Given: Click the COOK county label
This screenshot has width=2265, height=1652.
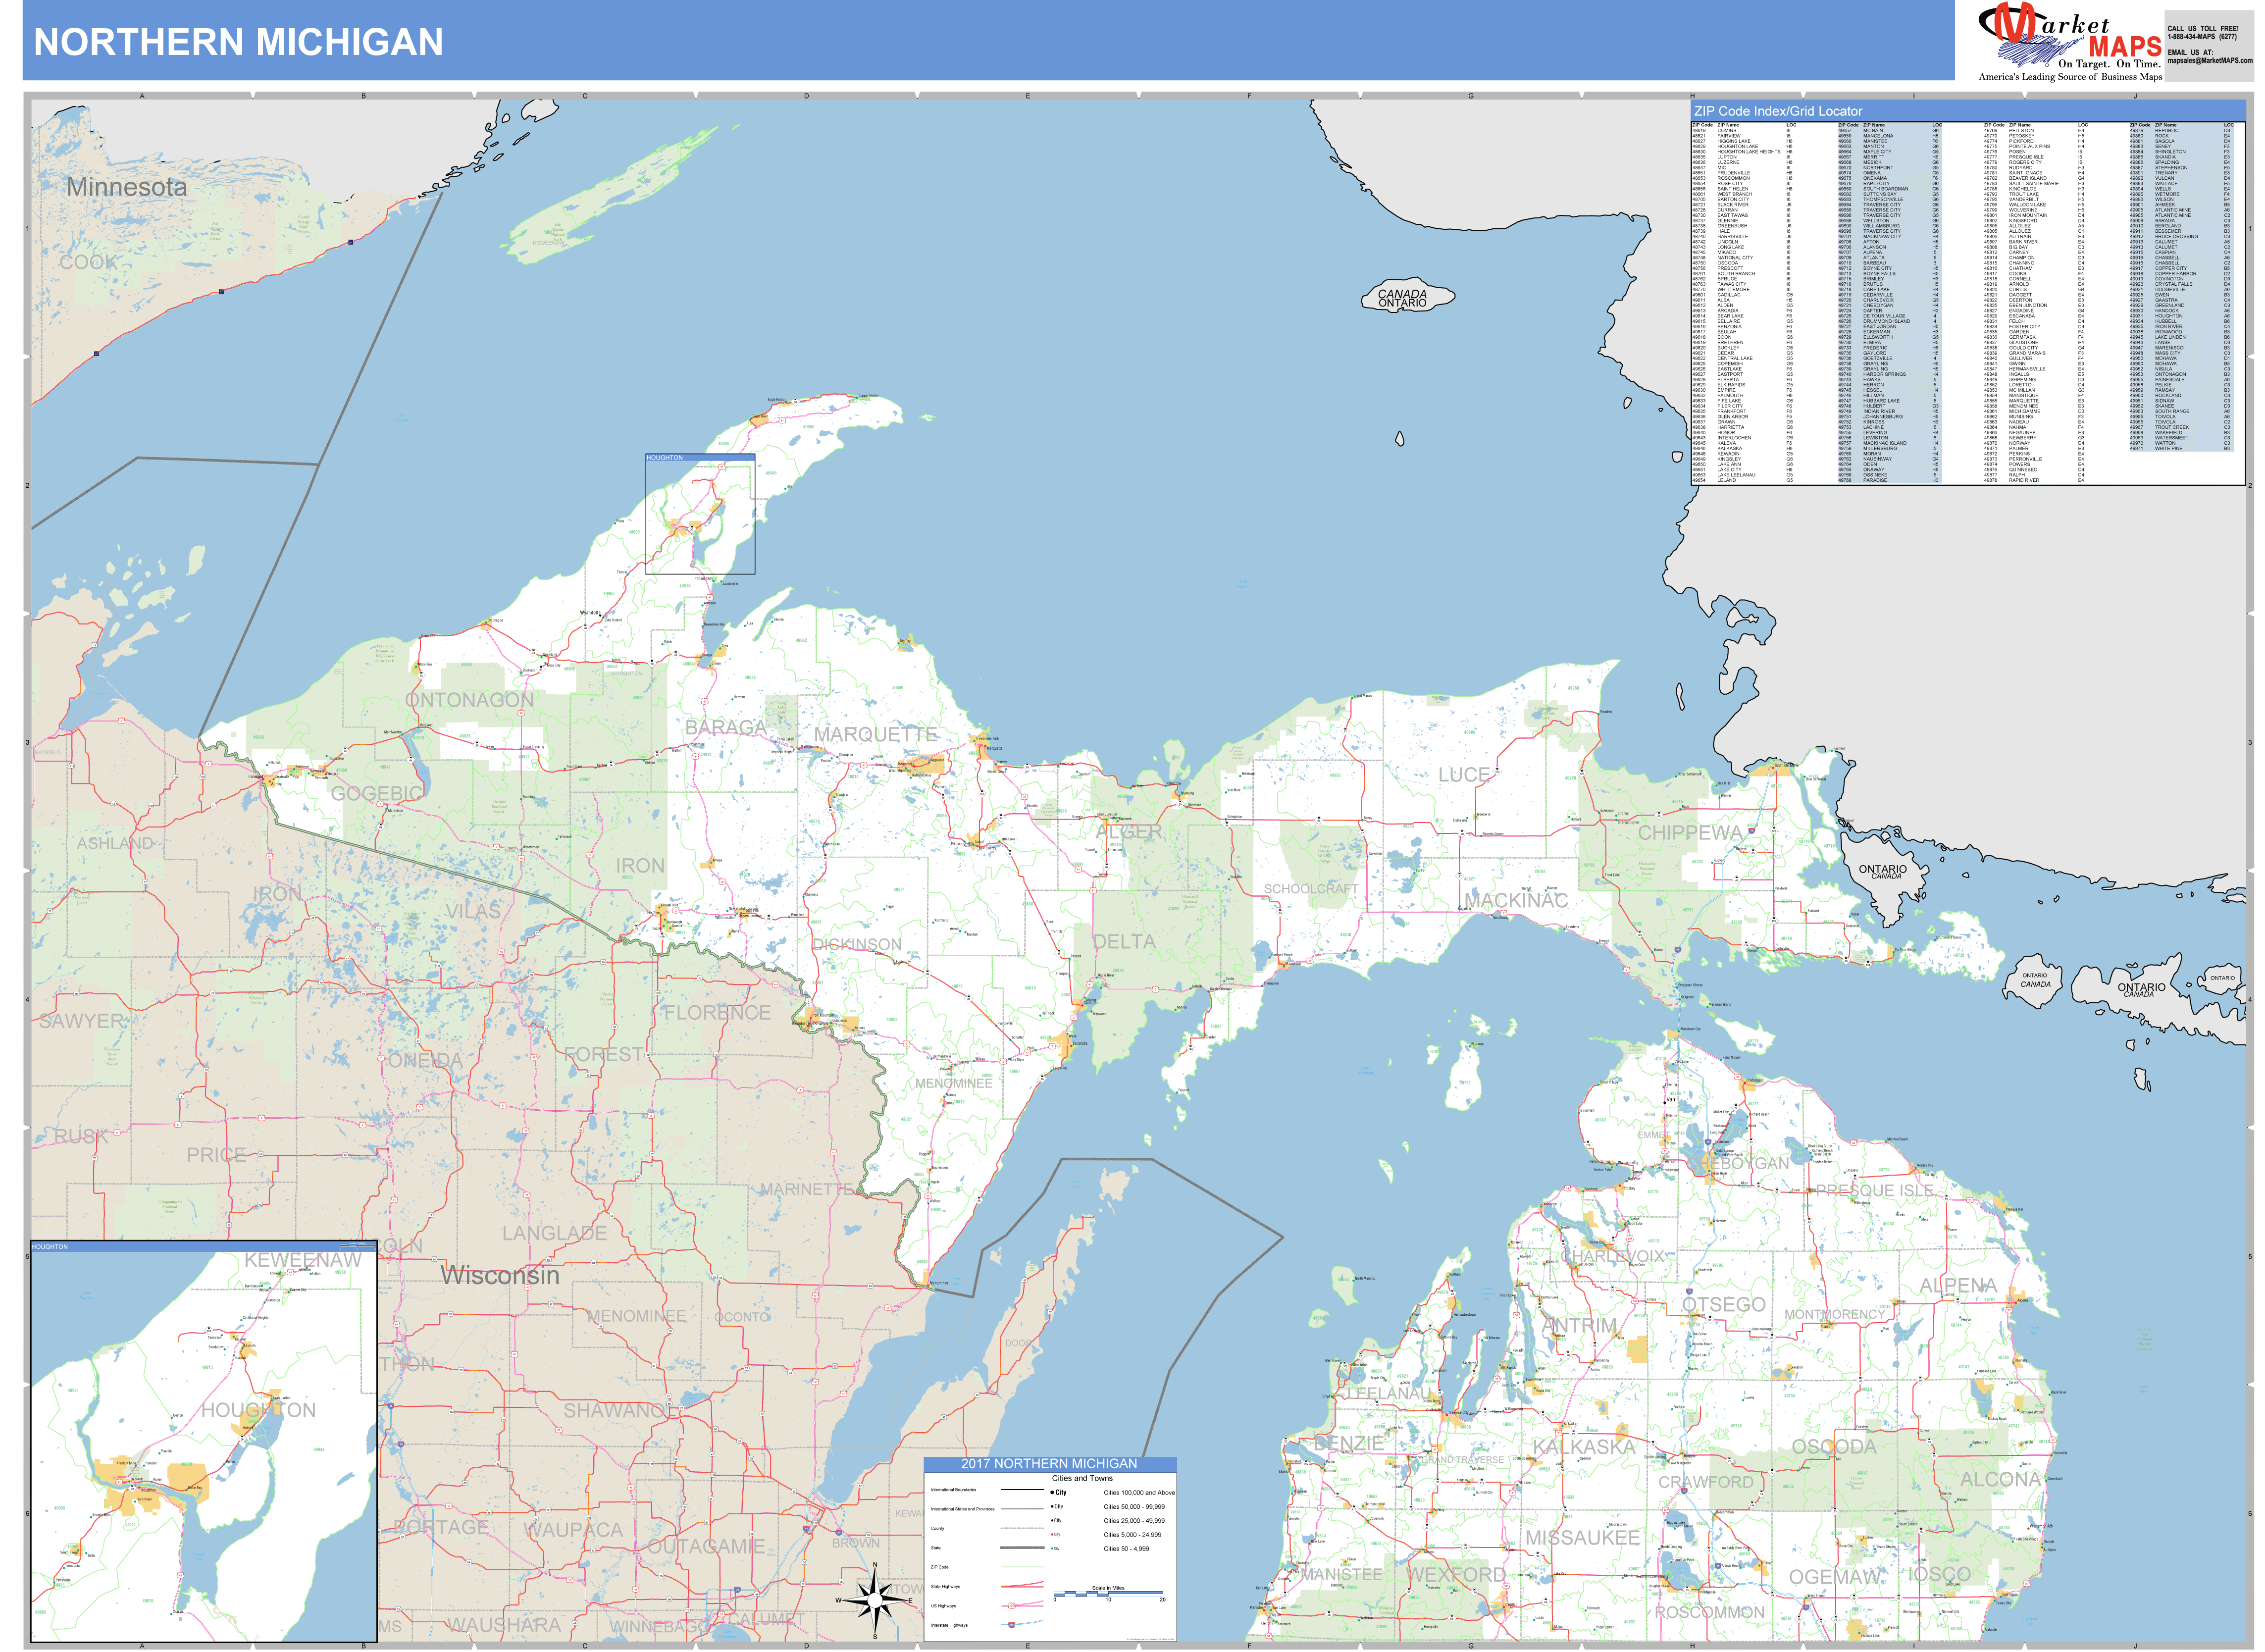Looking at the screenshot, I should [88, 262].
